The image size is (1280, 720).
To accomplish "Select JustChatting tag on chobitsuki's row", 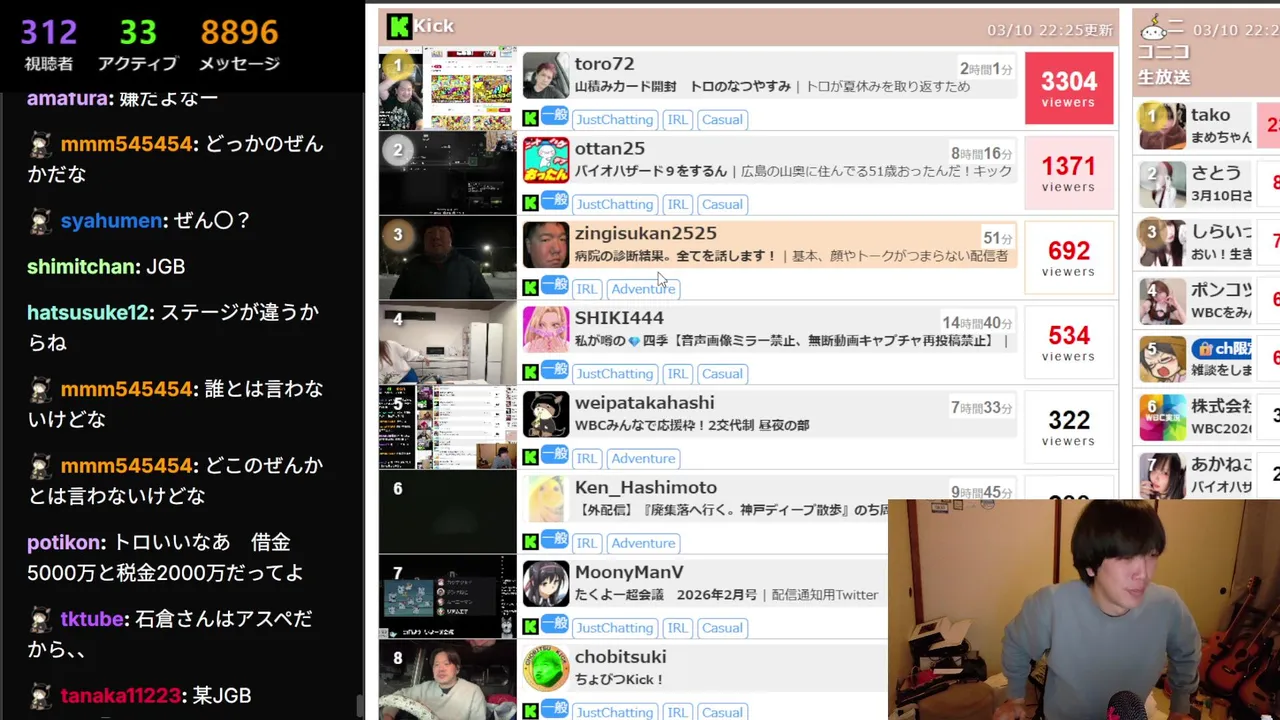I will 614,712.
